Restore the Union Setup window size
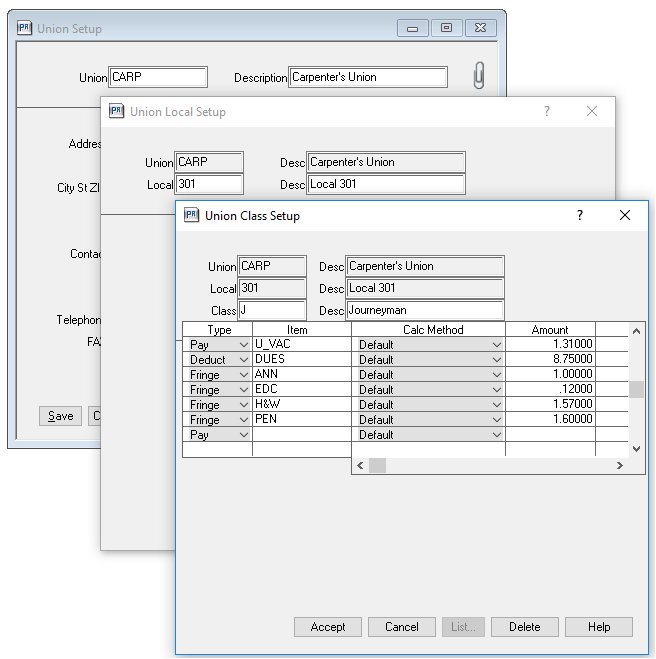The width and height of the screenshot is (656, 659). [x=446, y=28]
